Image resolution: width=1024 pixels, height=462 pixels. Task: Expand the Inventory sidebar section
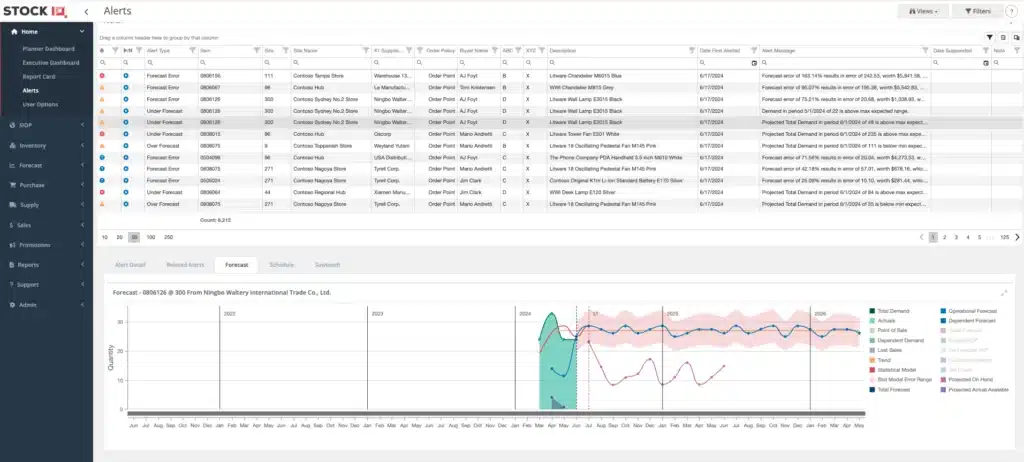click(x=82, y=145)
